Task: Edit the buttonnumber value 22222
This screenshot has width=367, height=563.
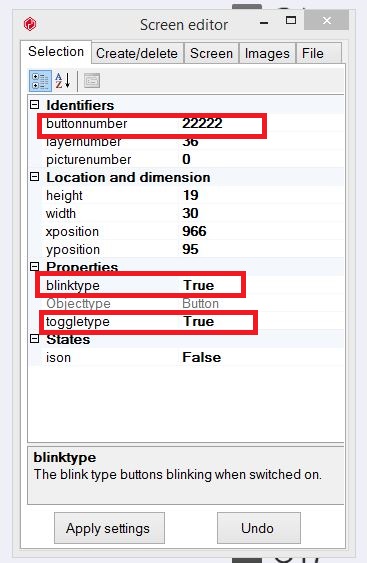Action: [x=202, y=124]
